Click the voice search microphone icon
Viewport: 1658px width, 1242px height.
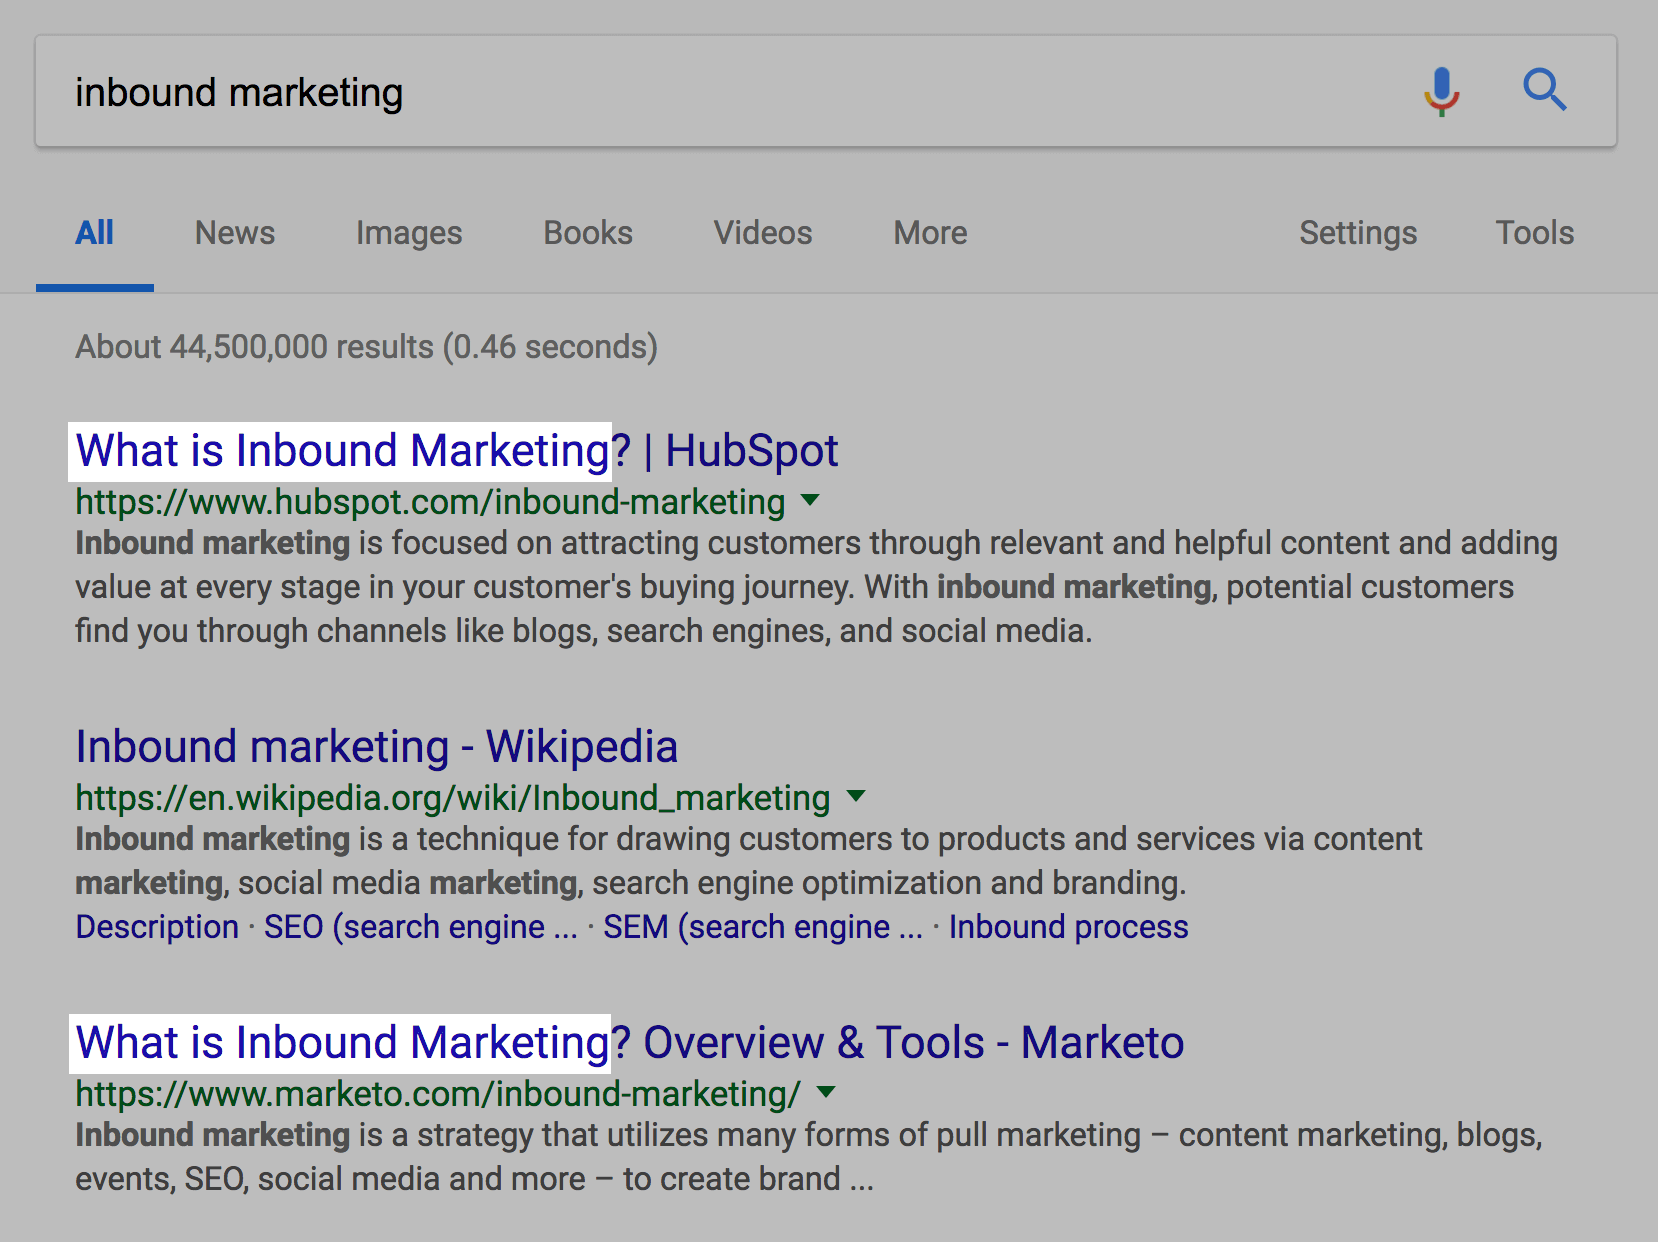(1441, 92)
